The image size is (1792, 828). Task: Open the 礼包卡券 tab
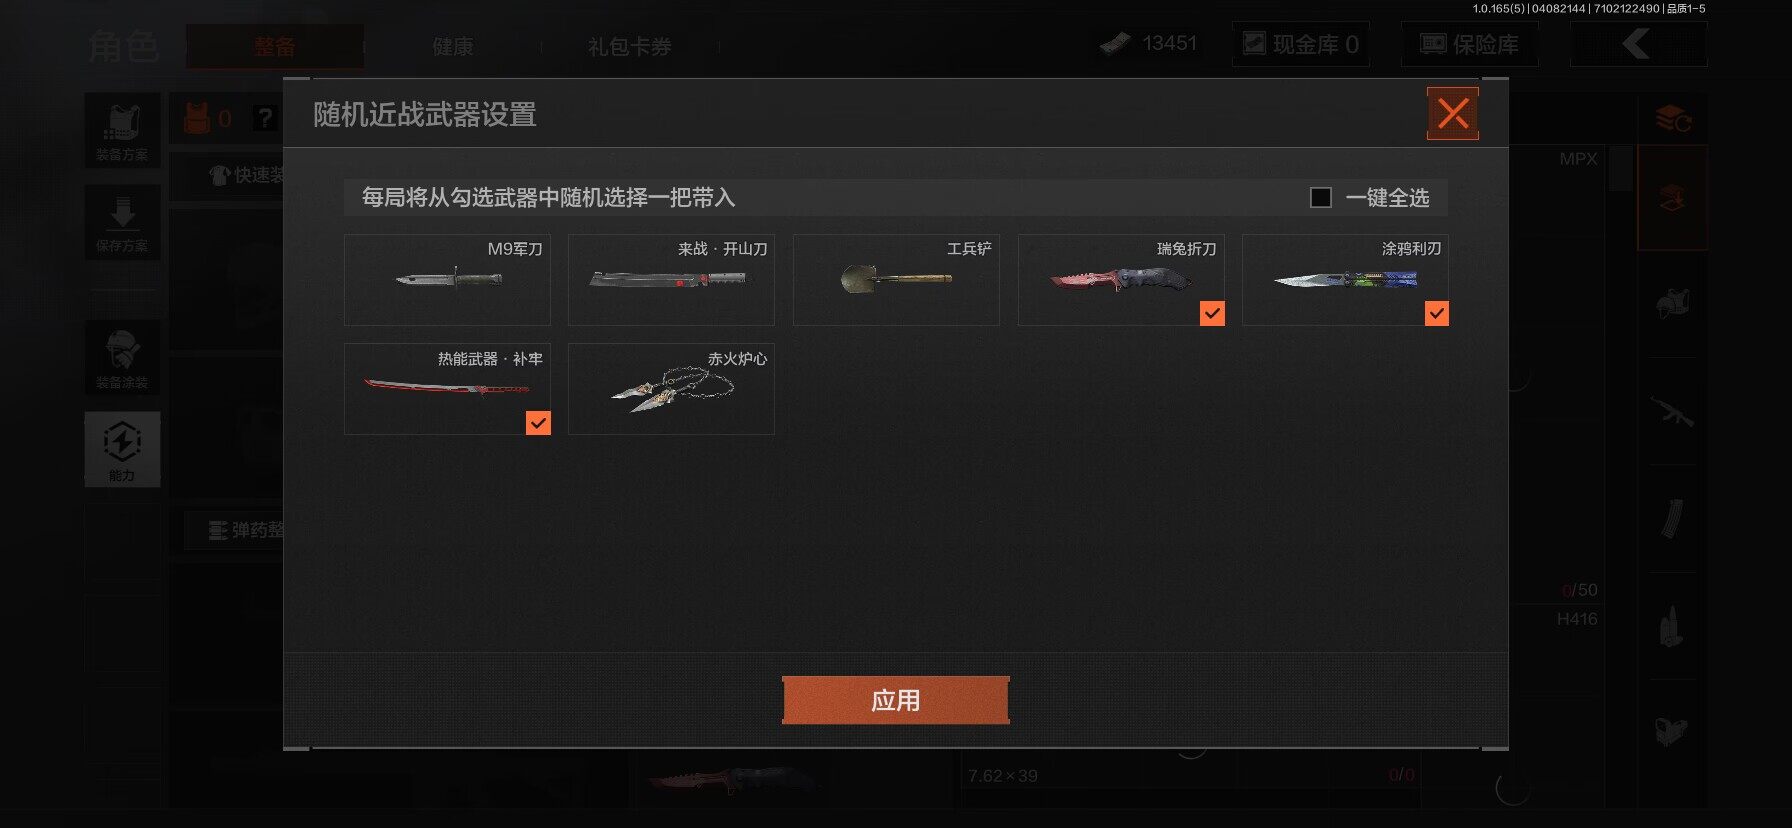coord(630,46)
